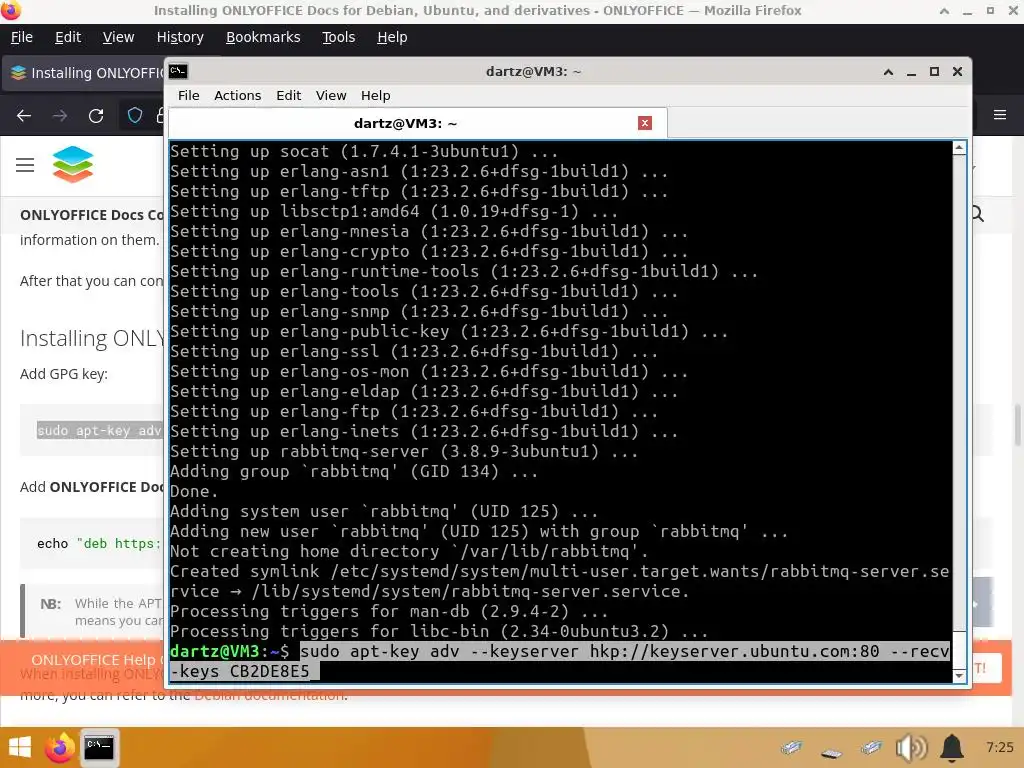Open Firefox Help menu
The height and width of the screenshot is (768, 1024).
(392, 37)
